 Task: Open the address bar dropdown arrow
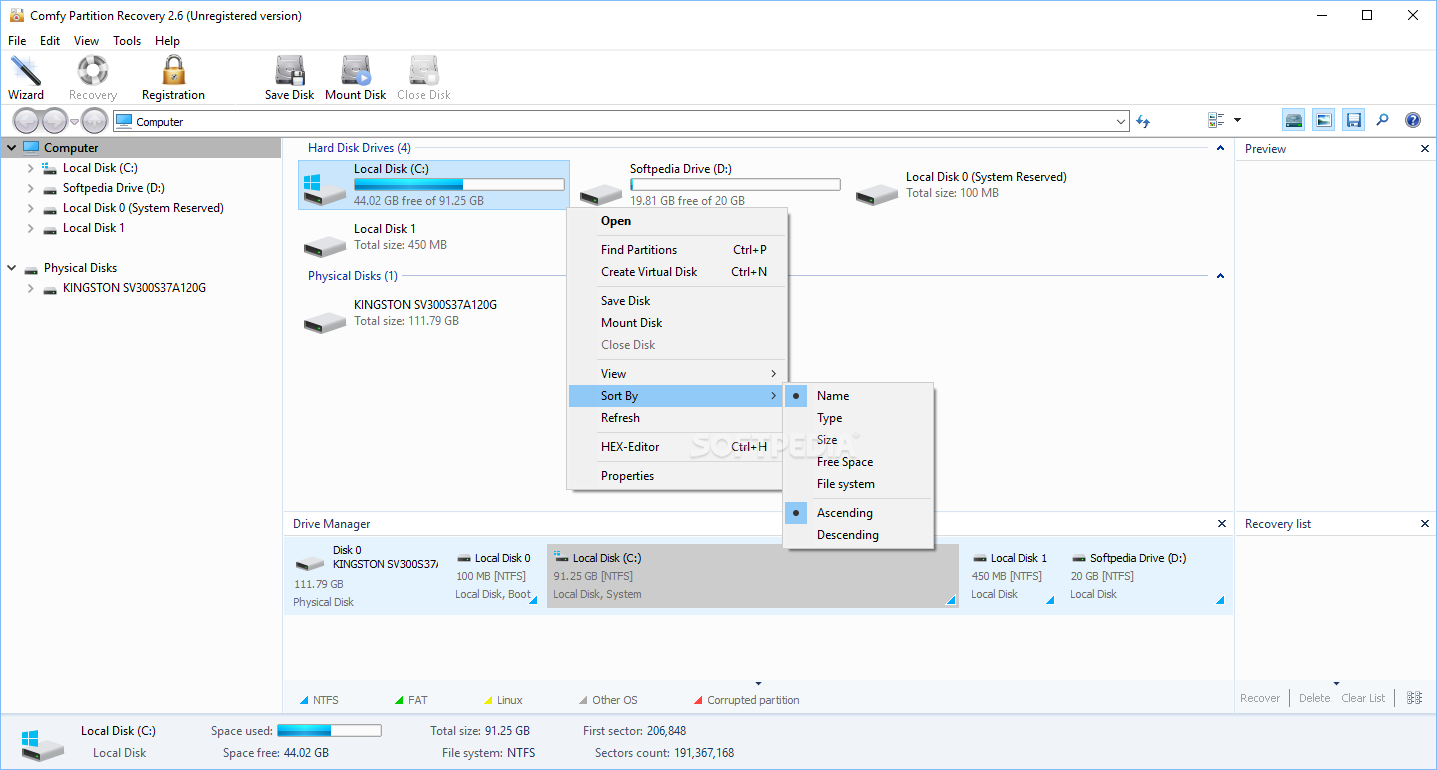tap(1120, 121)
